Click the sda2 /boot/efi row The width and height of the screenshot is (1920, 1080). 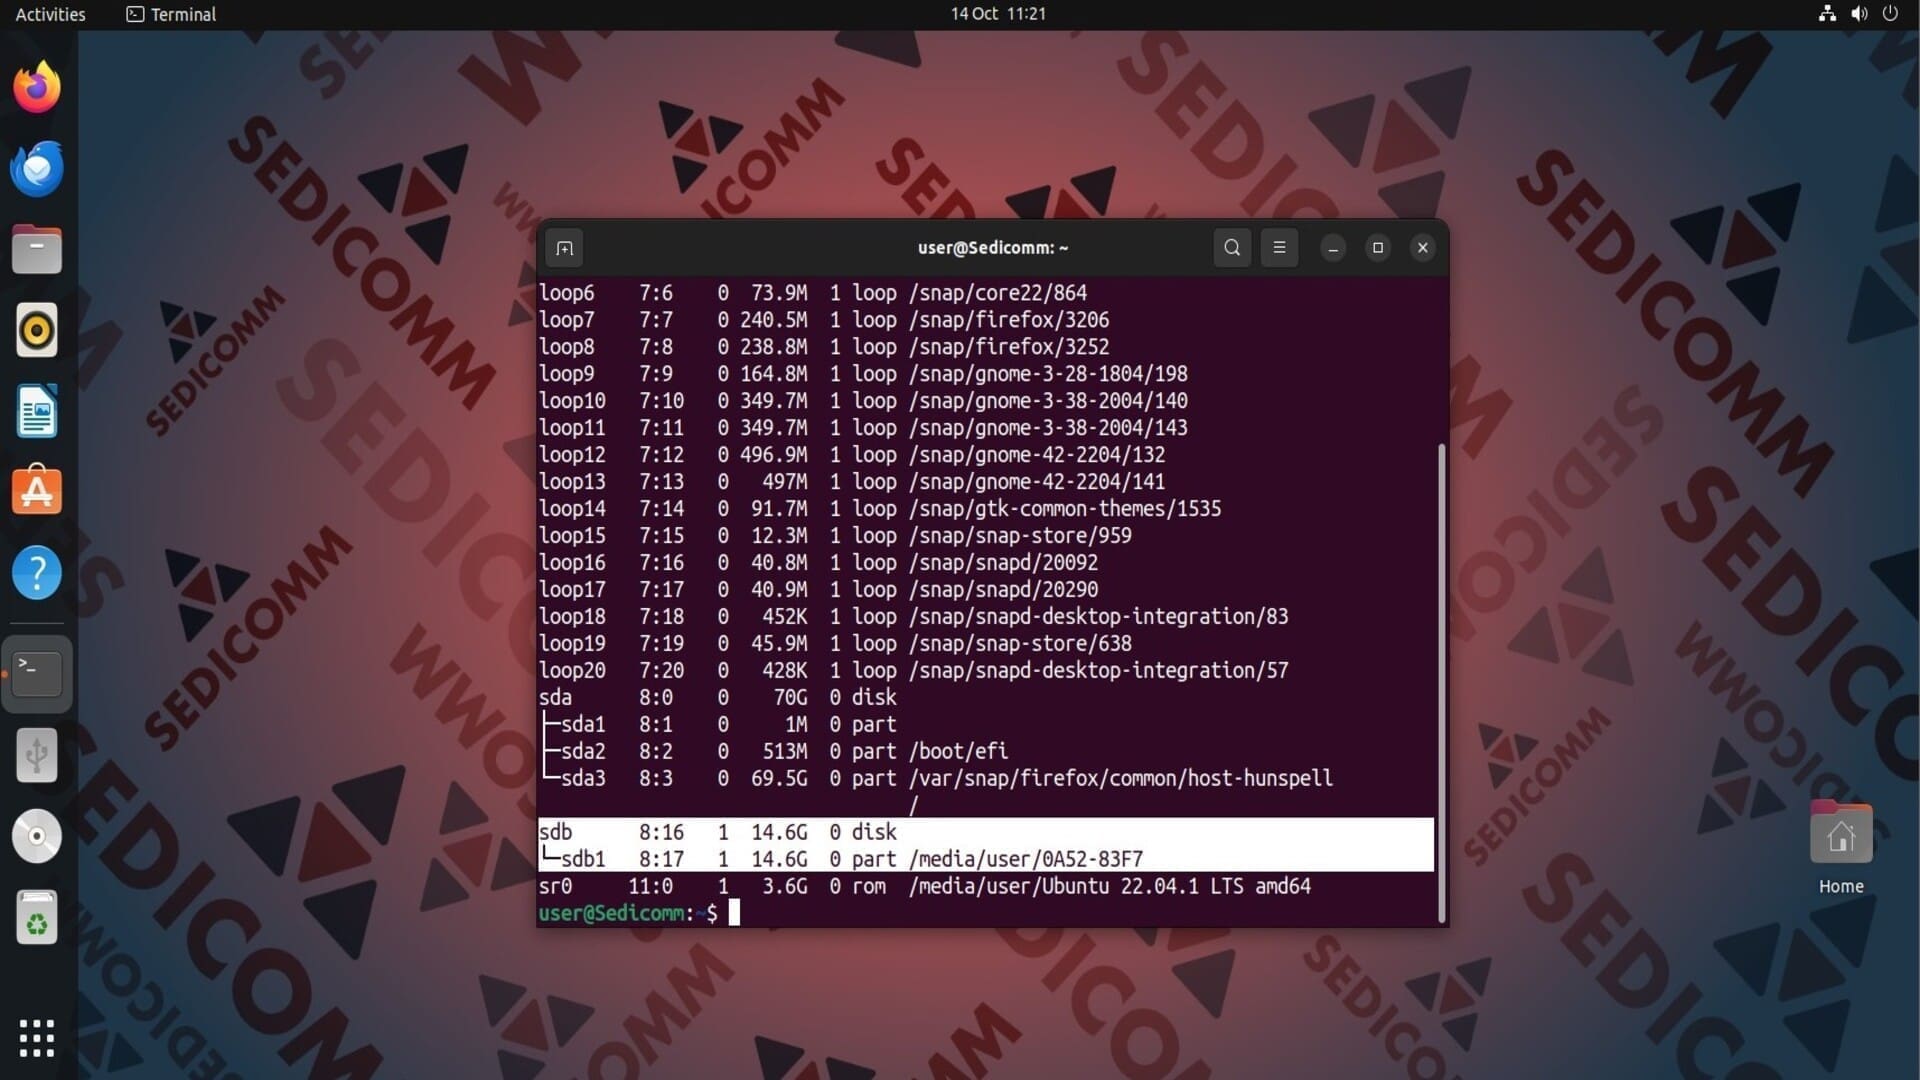click(773, 751)
